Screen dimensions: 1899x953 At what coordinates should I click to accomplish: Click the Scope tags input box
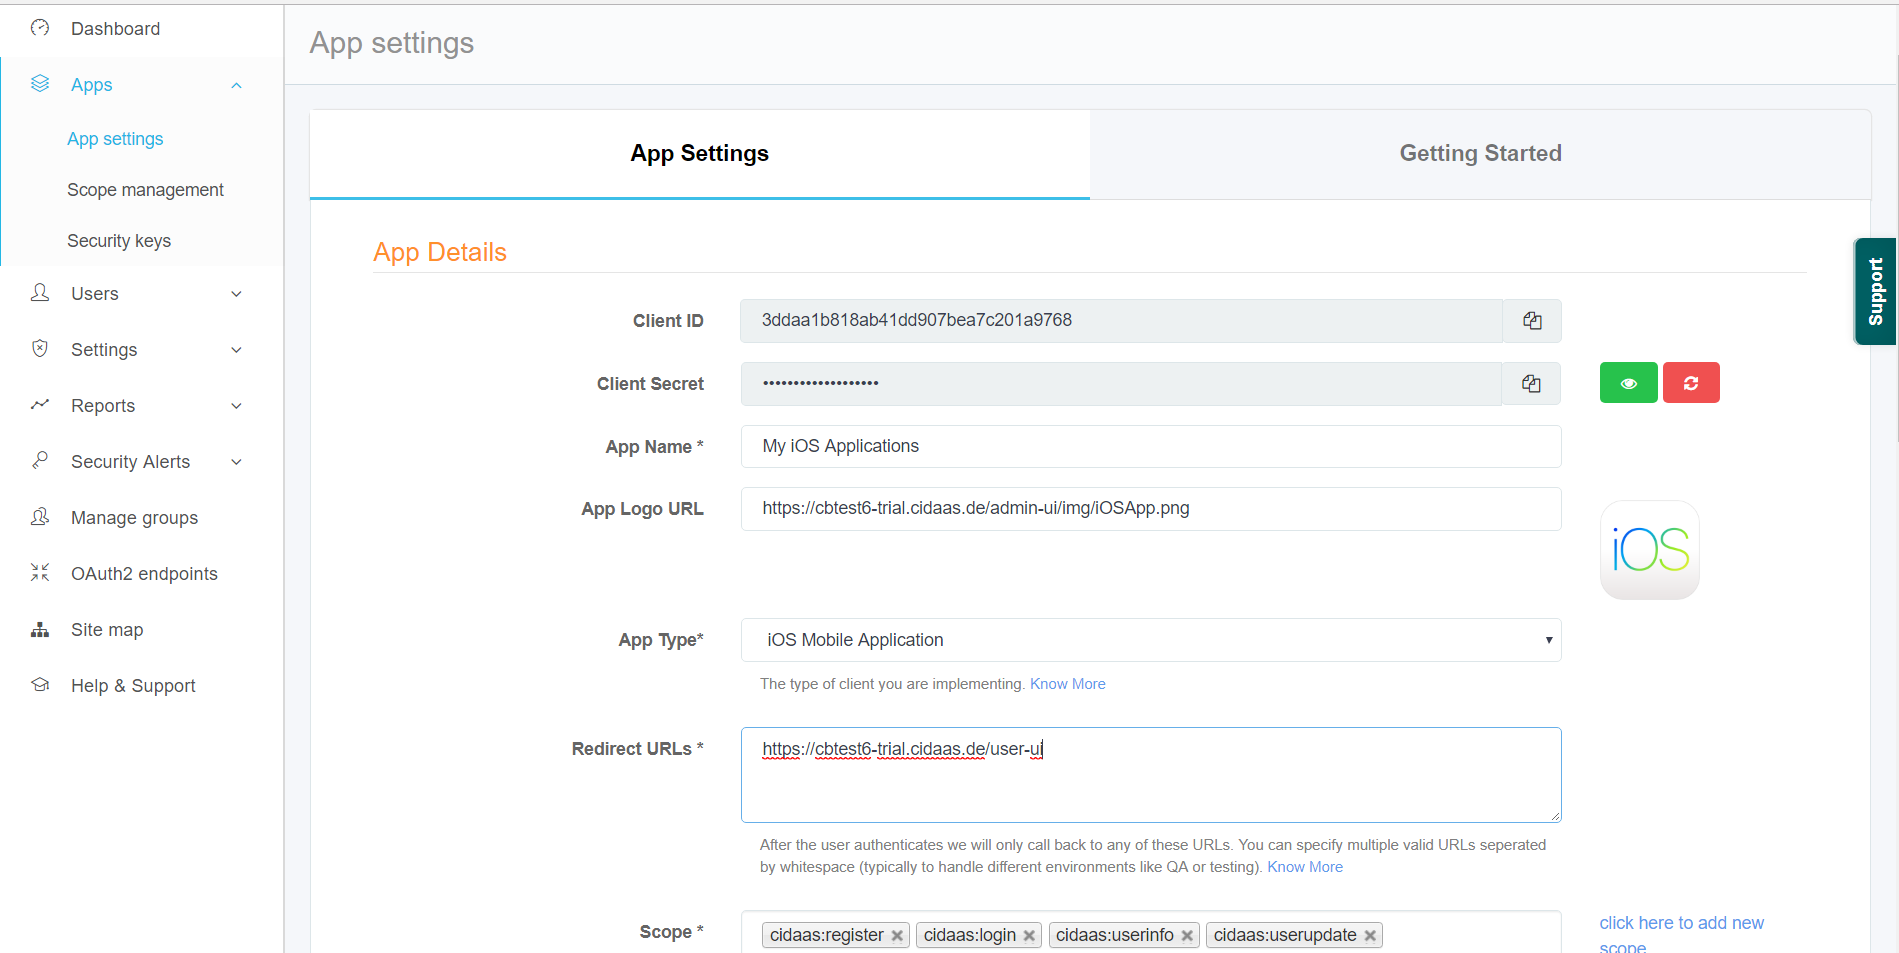tap(1151, 933)
